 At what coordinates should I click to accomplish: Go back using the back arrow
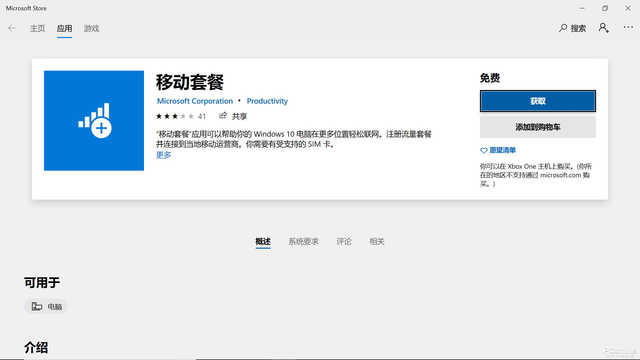pyautogui.click(x=11, y=28)
